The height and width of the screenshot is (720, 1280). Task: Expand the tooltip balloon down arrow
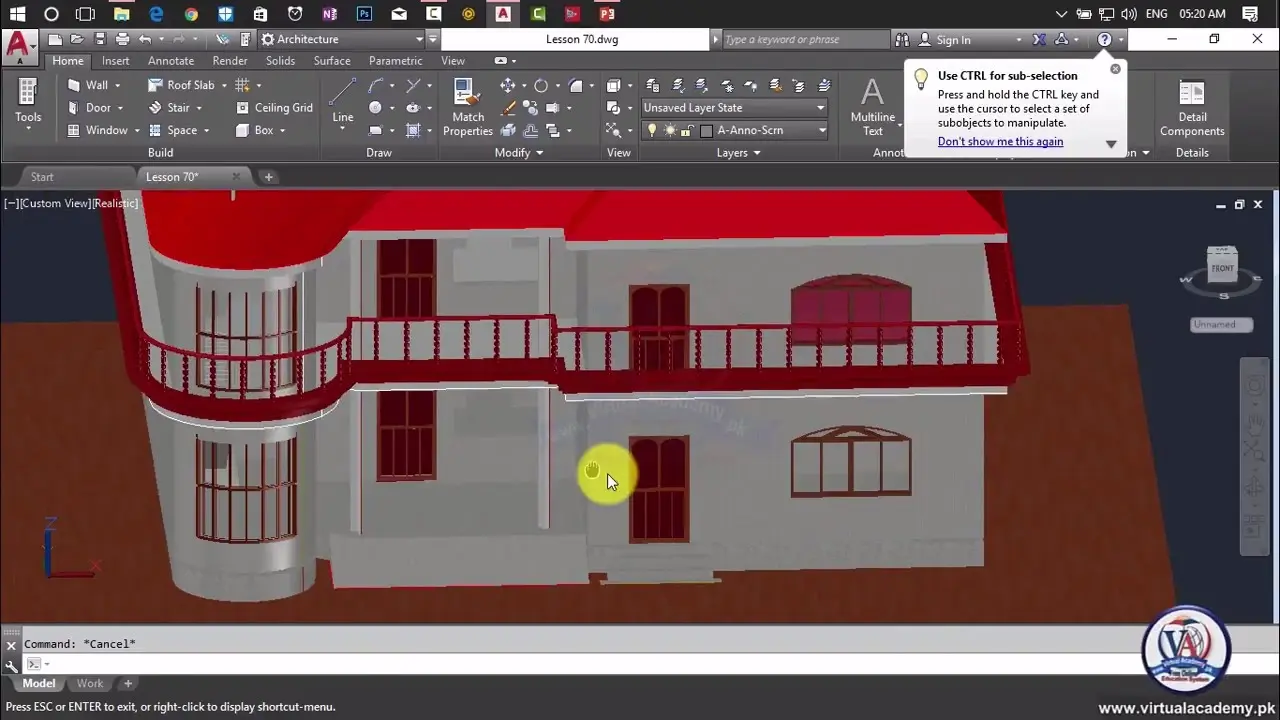coord(1111,144)
